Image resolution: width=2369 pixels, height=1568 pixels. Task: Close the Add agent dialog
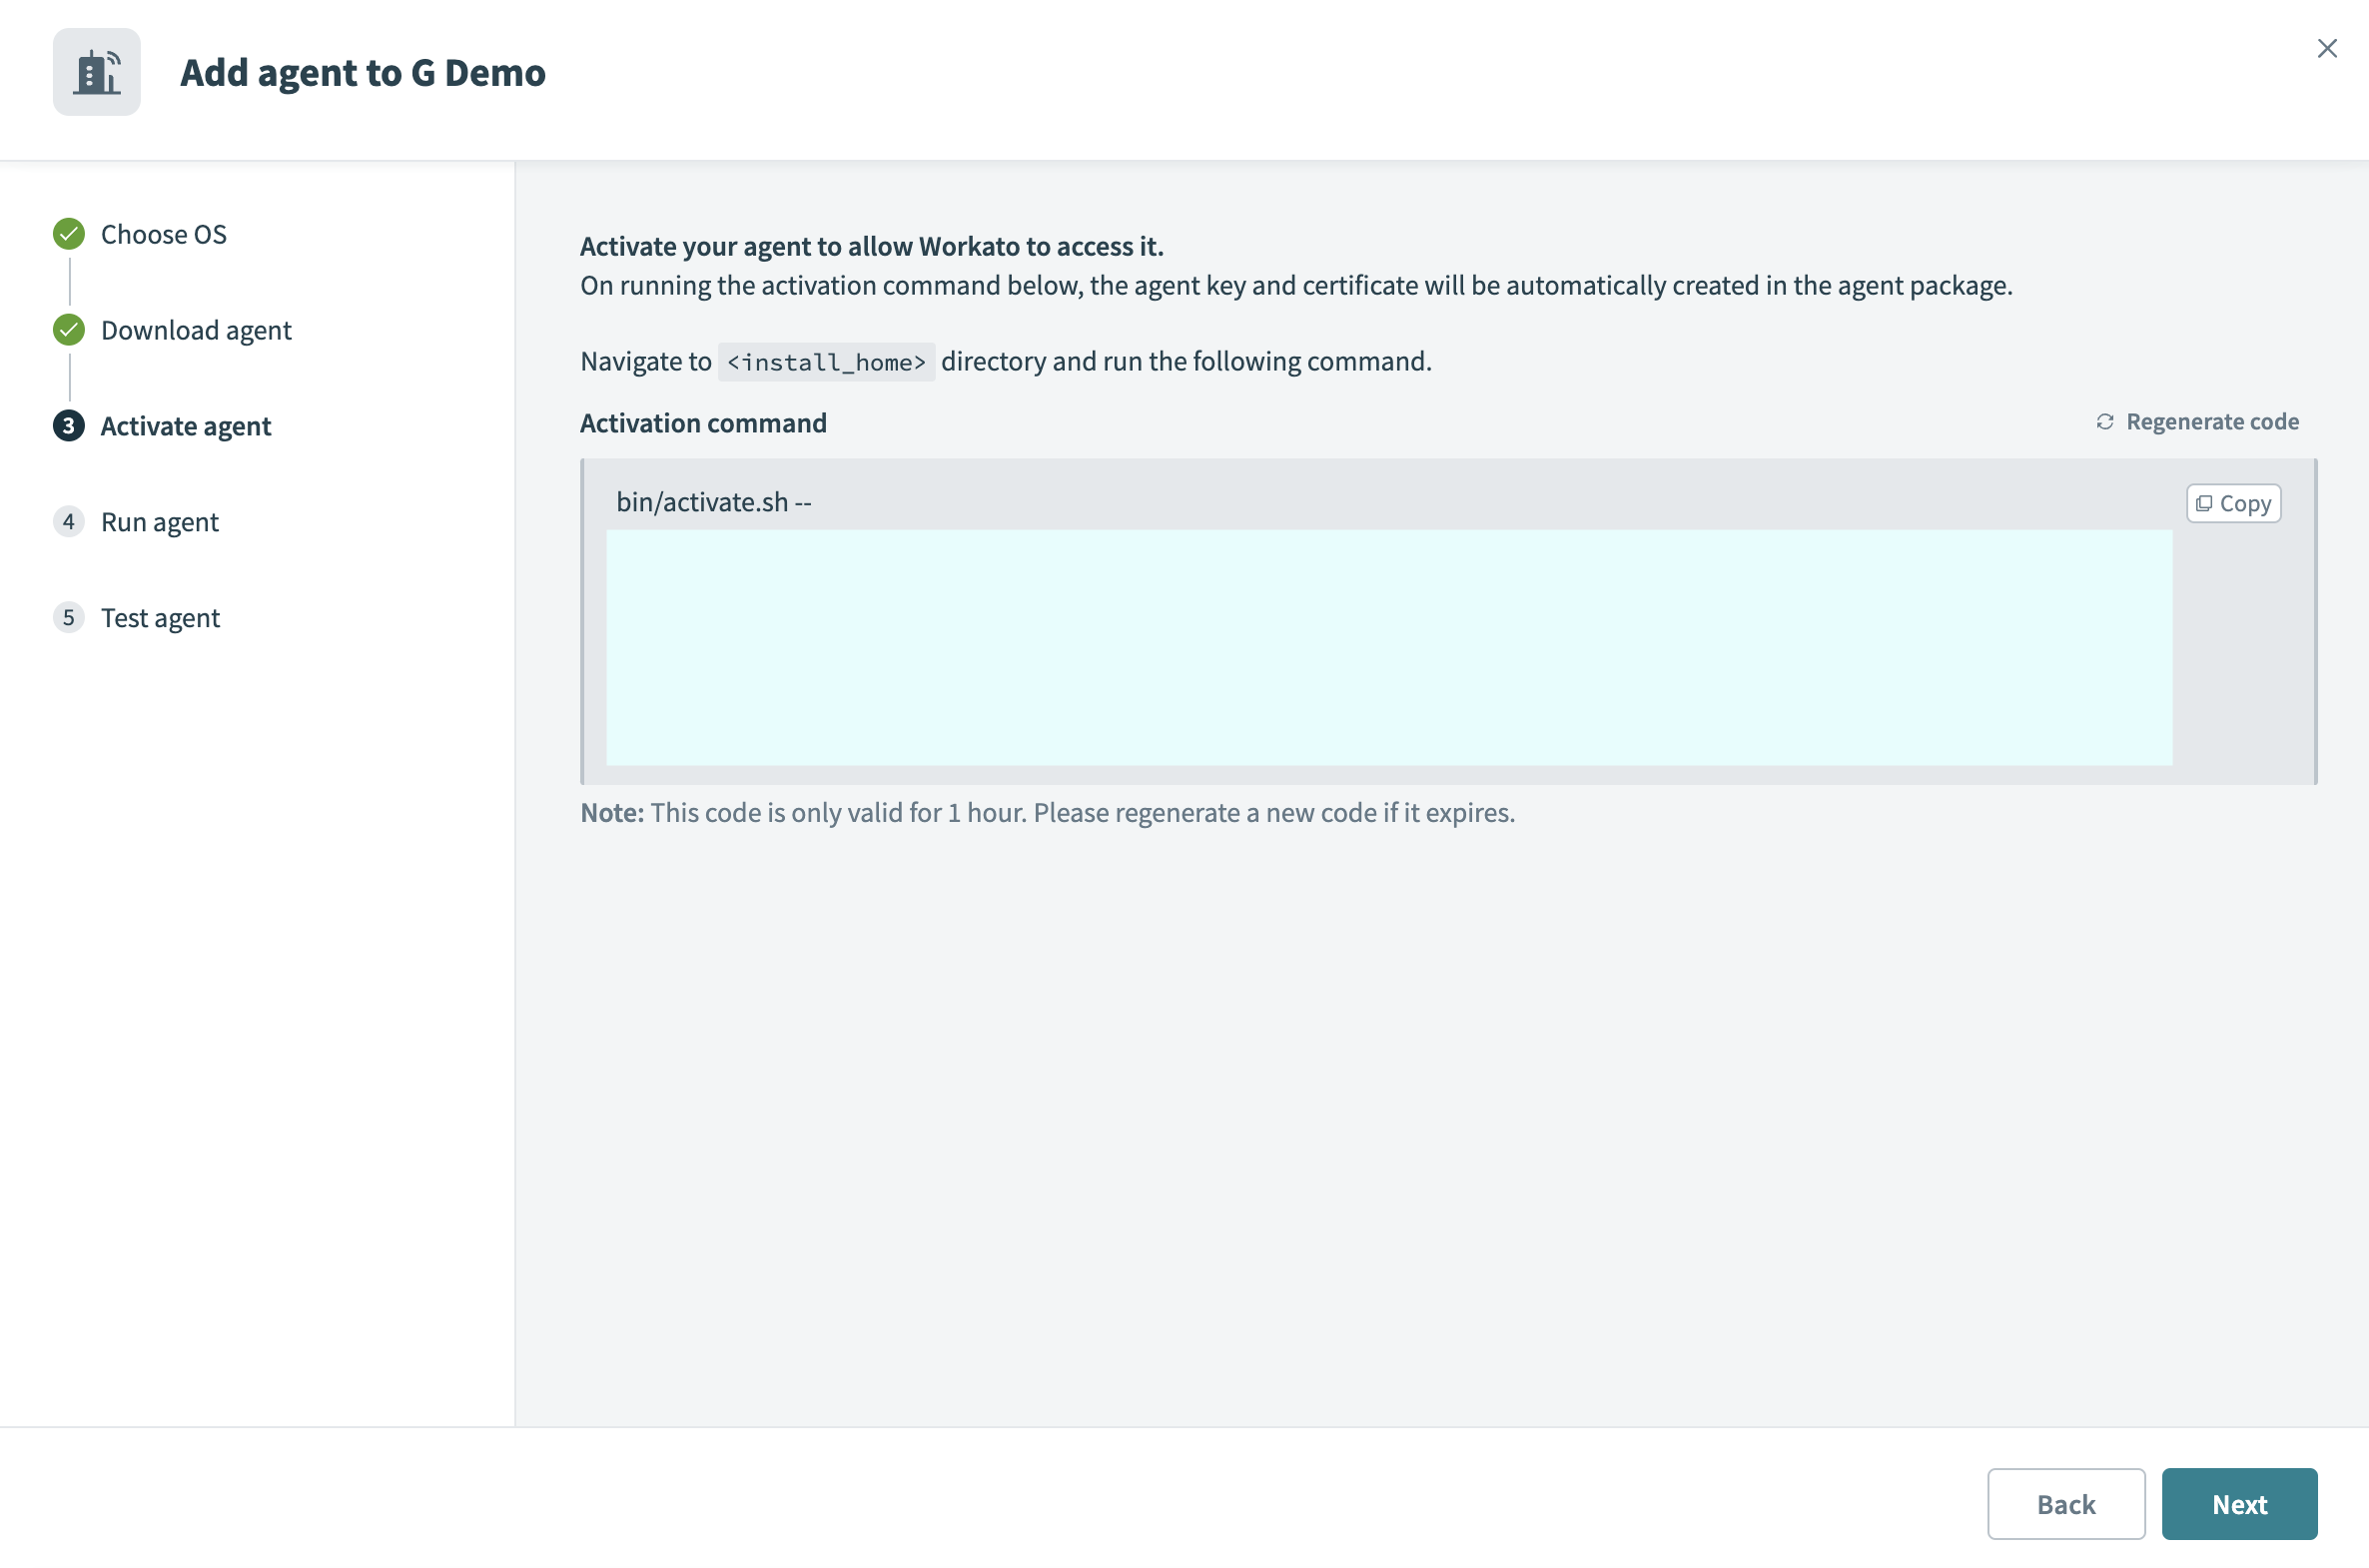coord(2327,47)
